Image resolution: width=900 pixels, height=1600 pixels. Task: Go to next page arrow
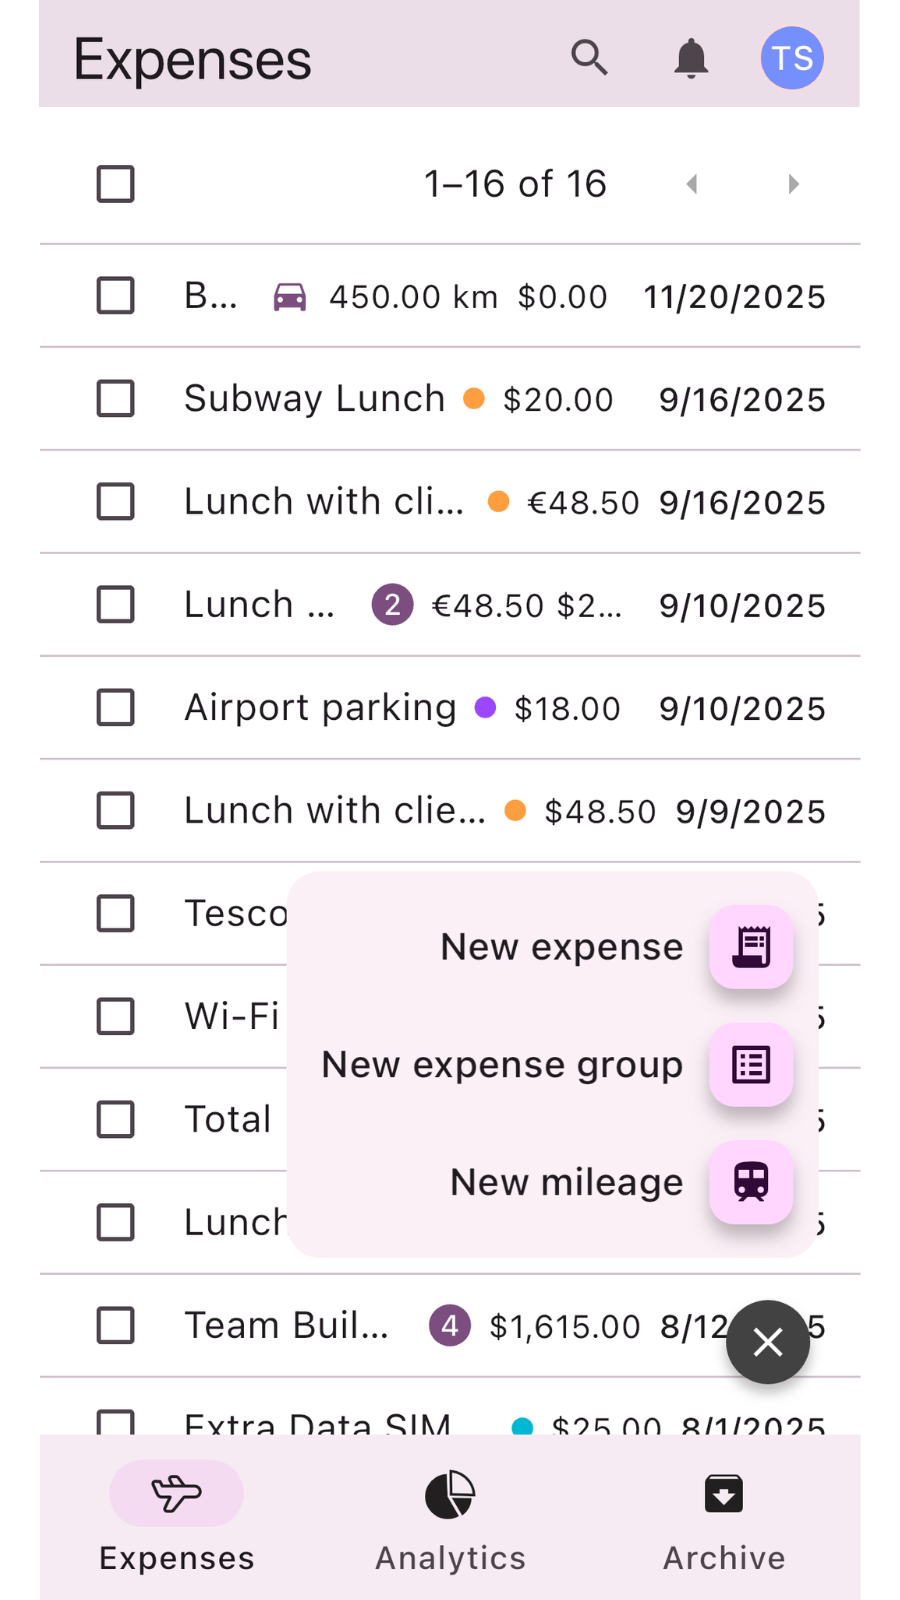[793, 184]
